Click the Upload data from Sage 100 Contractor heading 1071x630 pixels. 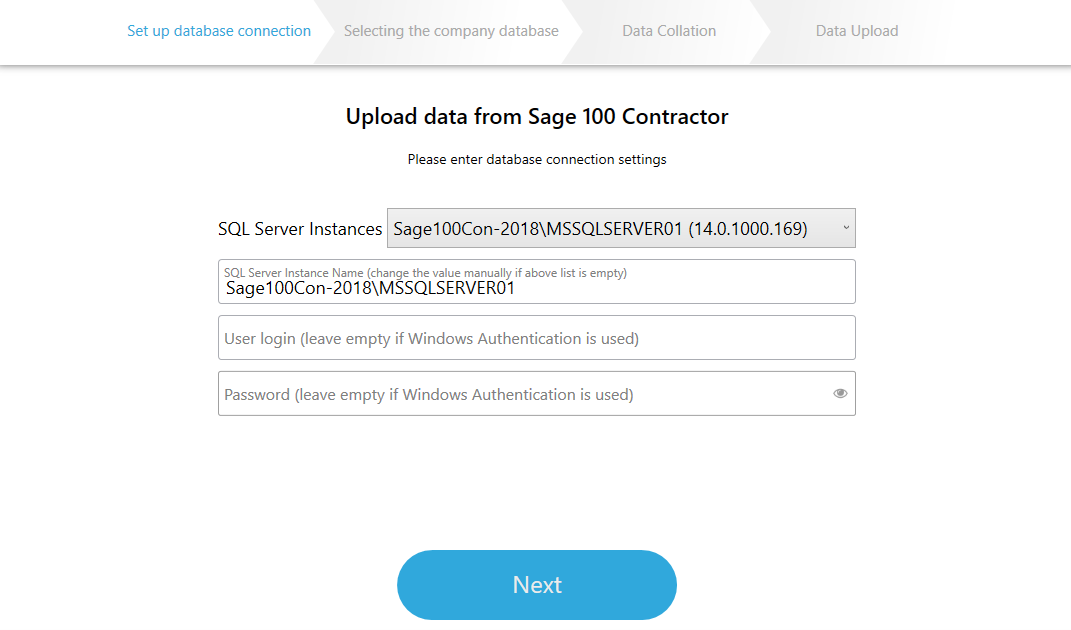(537, 117)
